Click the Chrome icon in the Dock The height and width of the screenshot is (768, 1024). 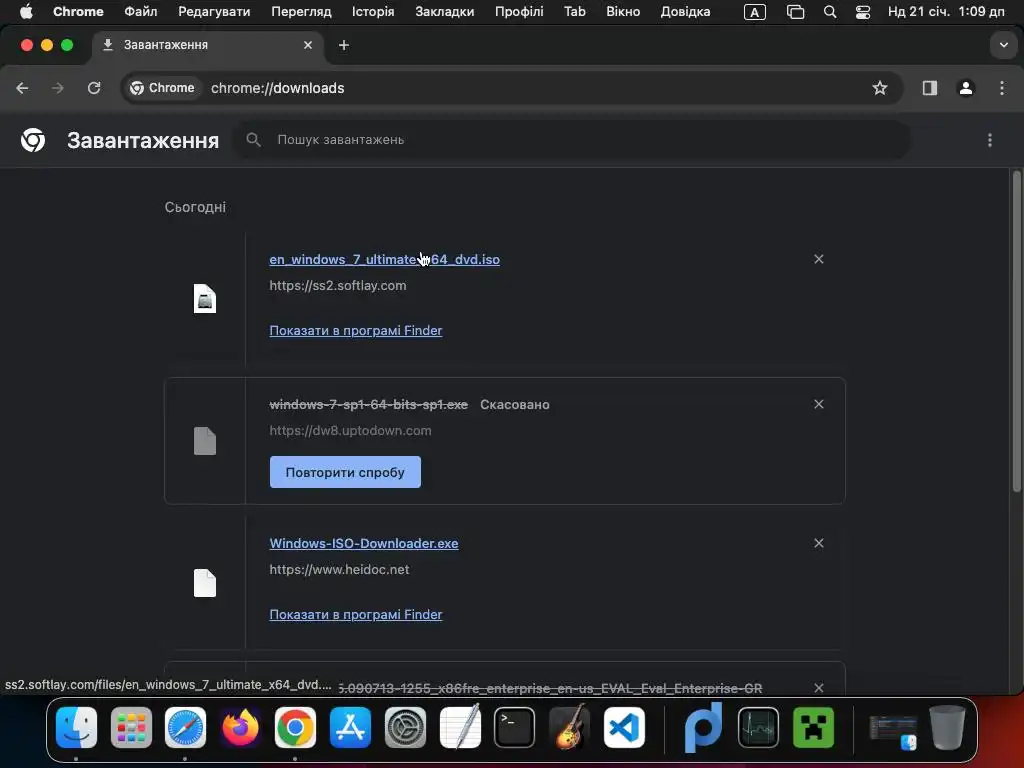pos(295,728)
